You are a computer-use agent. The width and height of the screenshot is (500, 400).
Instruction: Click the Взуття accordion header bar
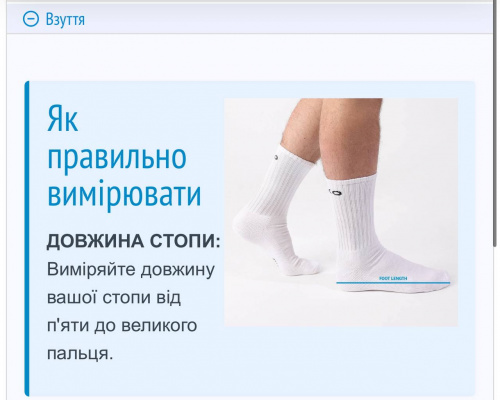[x=249, y=18]
